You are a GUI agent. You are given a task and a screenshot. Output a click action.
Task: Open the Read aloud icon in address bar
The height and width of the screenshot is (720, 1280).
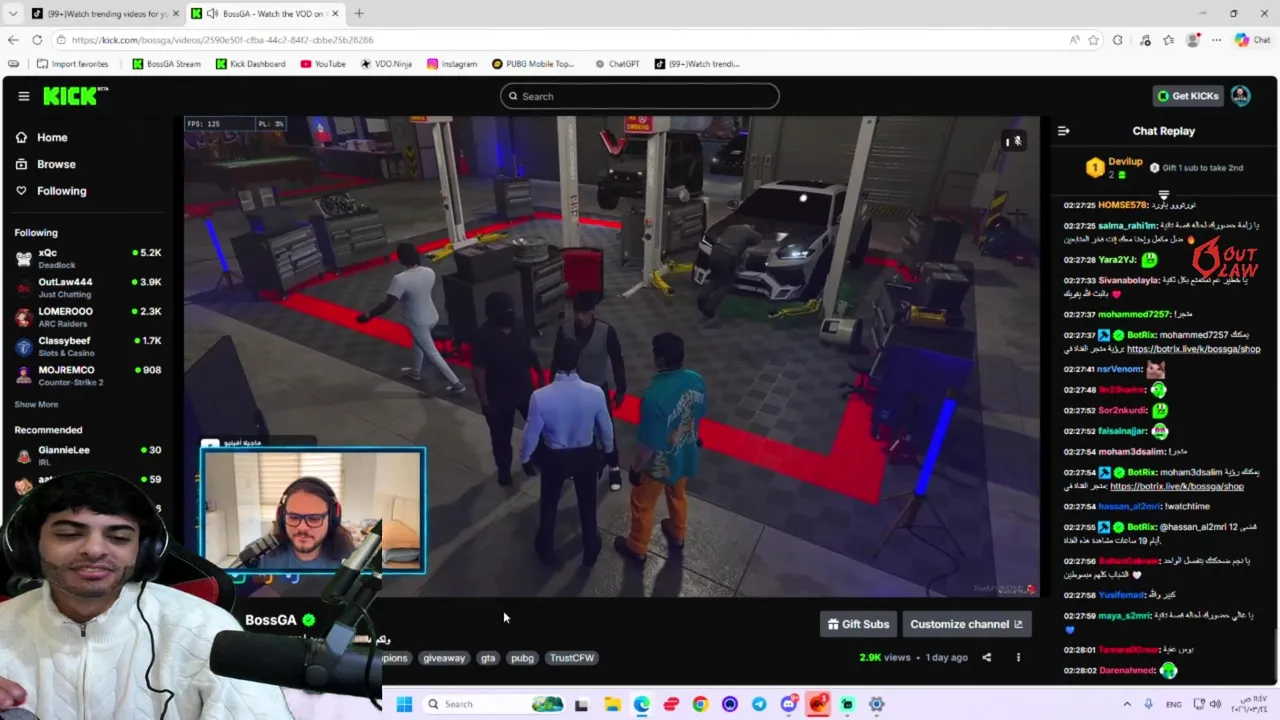tap(1074, 40)
